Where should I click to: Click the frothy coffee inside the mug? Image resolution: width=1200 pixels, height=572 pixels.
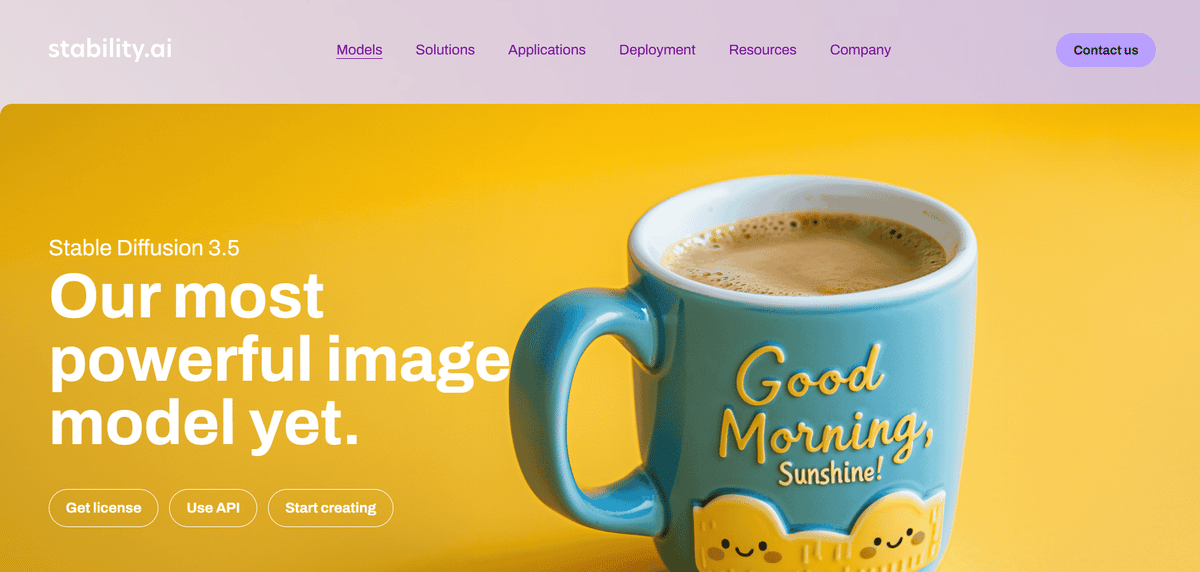[805, 248]
